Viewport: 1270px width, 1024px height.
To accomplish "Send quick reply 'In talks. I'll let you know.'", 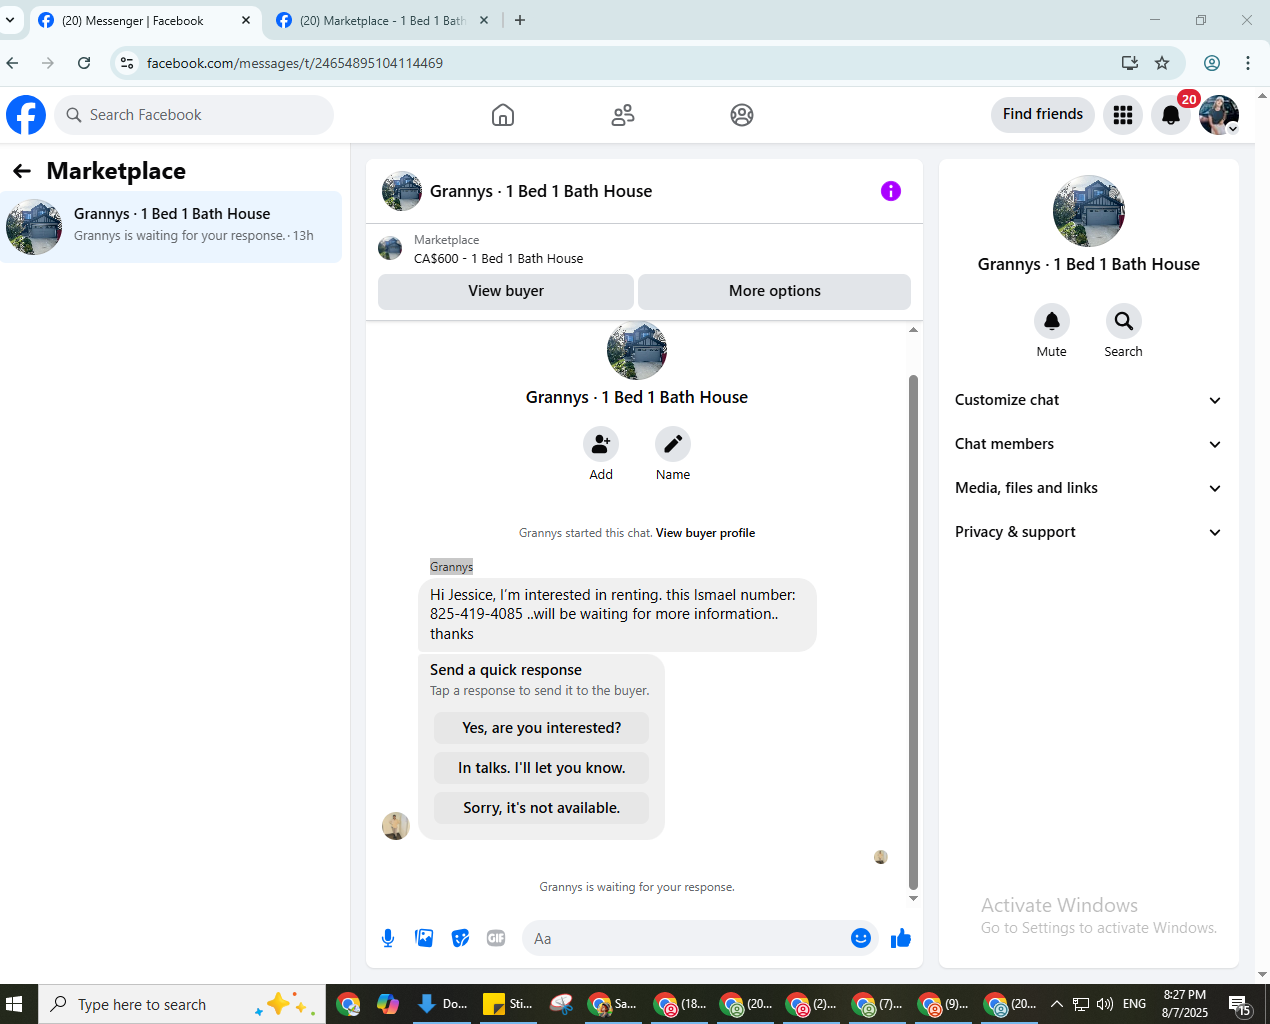I will point(541,768).
